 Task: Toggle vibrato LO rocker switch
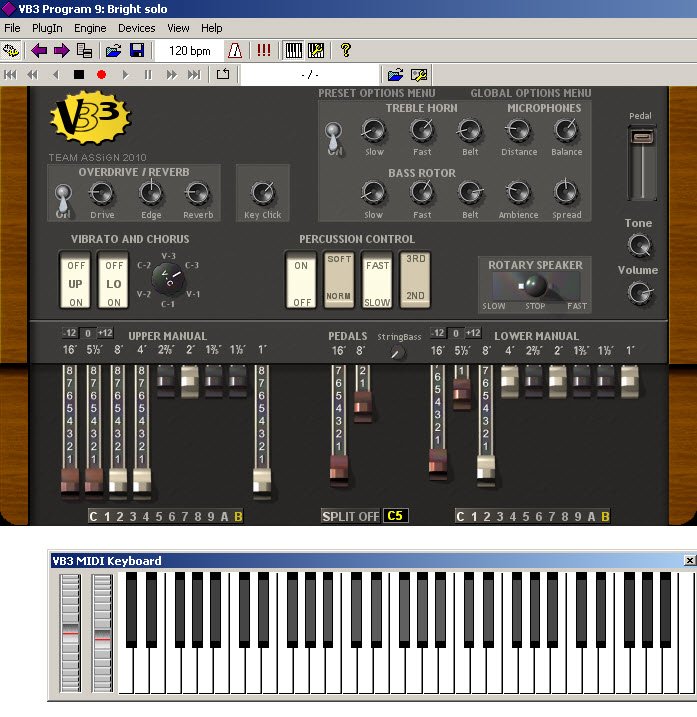[x=113, y=280]
